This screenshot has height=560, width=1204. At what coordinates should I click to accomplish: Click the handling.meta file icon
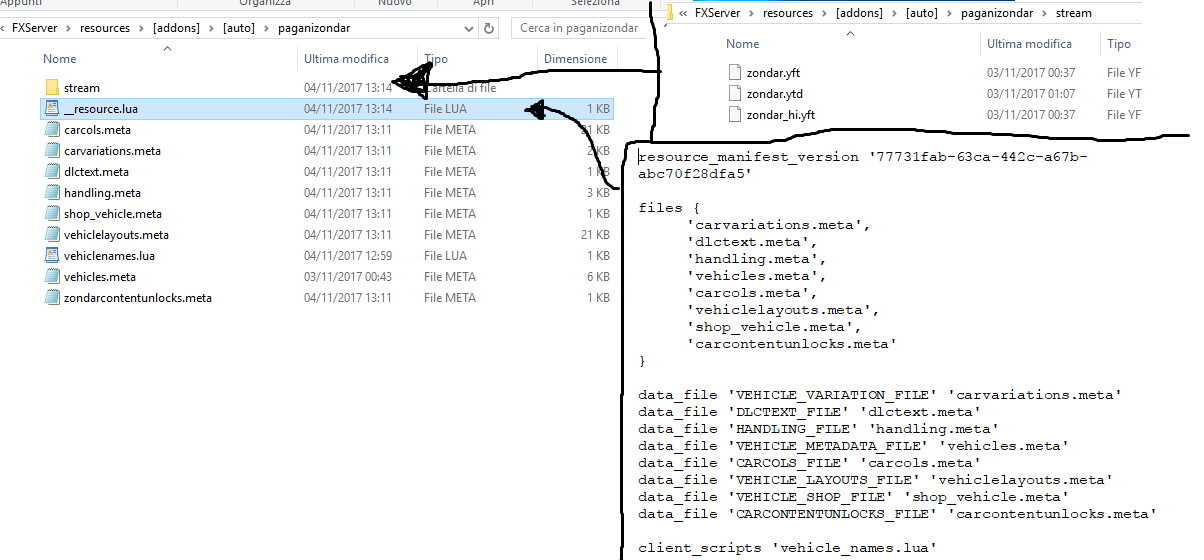point(52,193)
